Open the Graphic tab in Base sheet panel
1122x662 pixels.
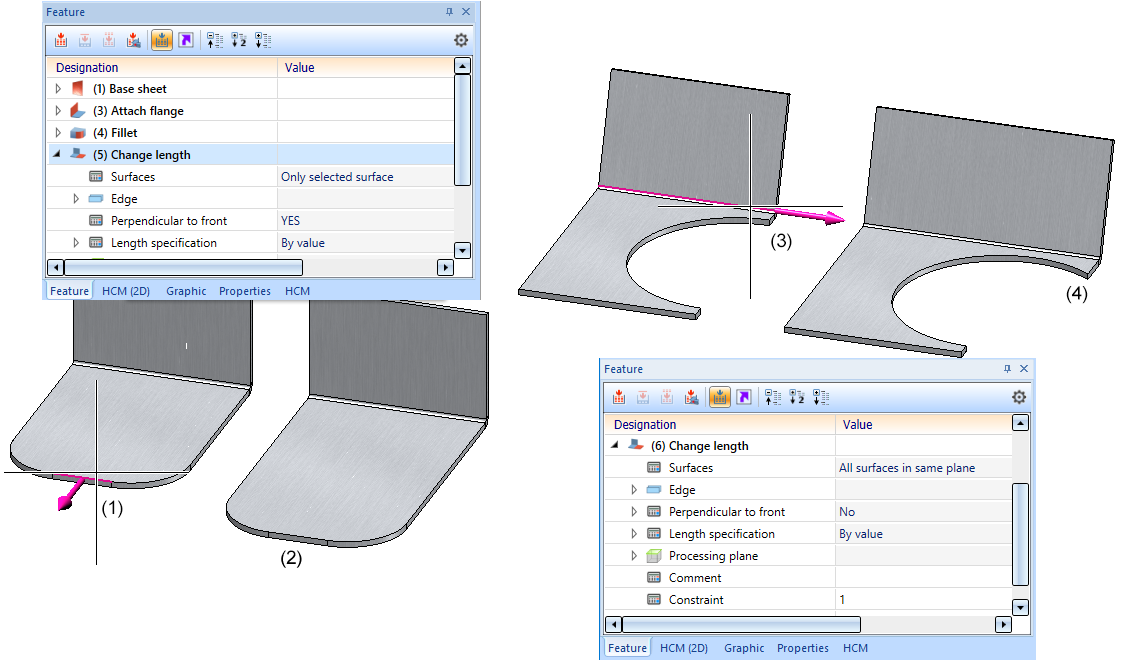click(186, 291)
